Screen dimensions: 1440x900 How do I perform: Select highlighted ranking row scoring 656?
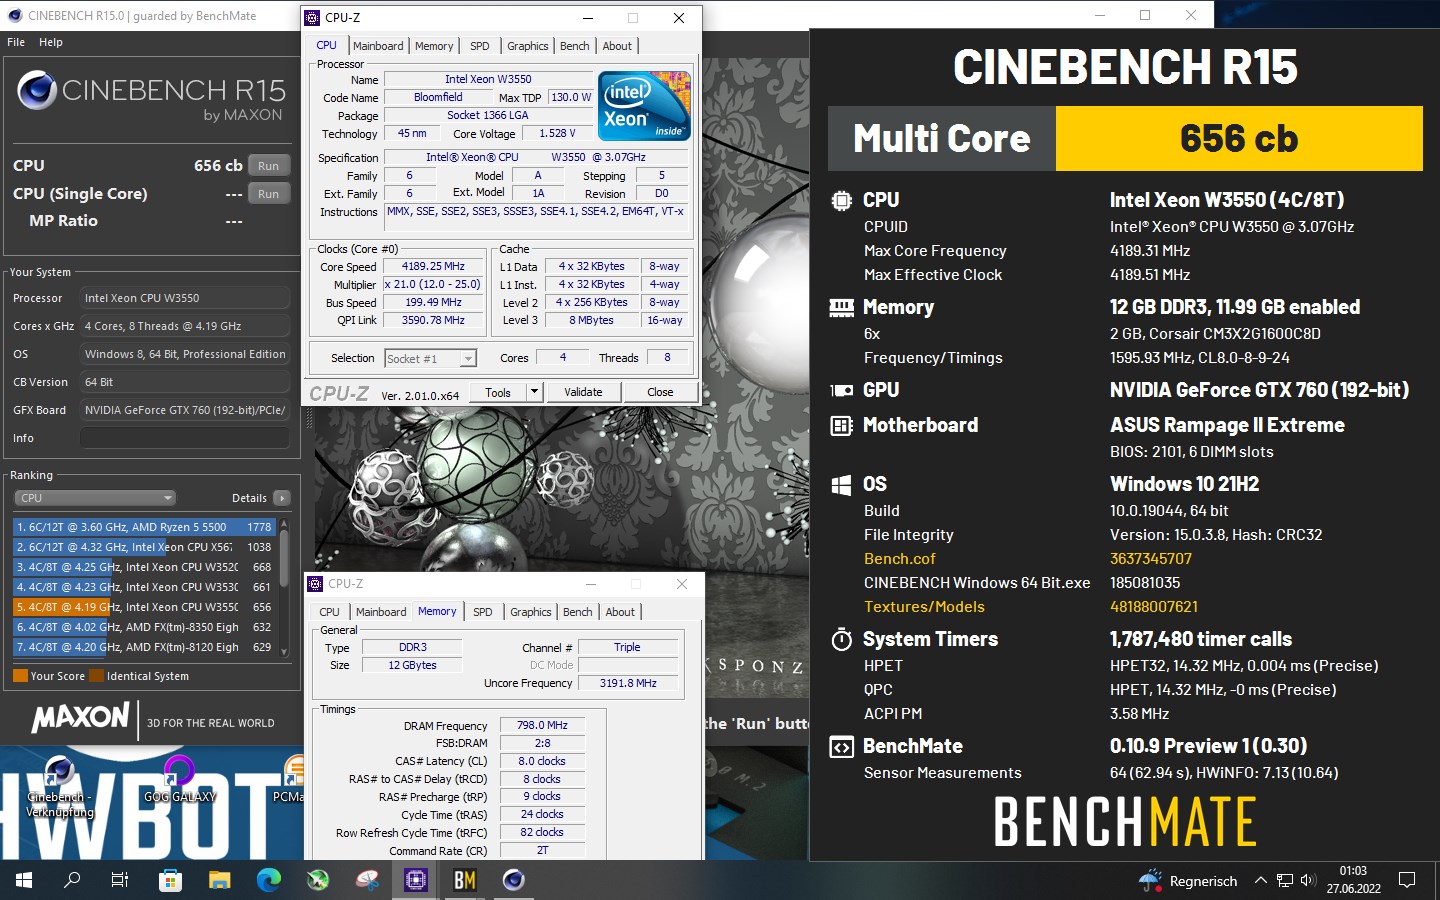(144, 607)
